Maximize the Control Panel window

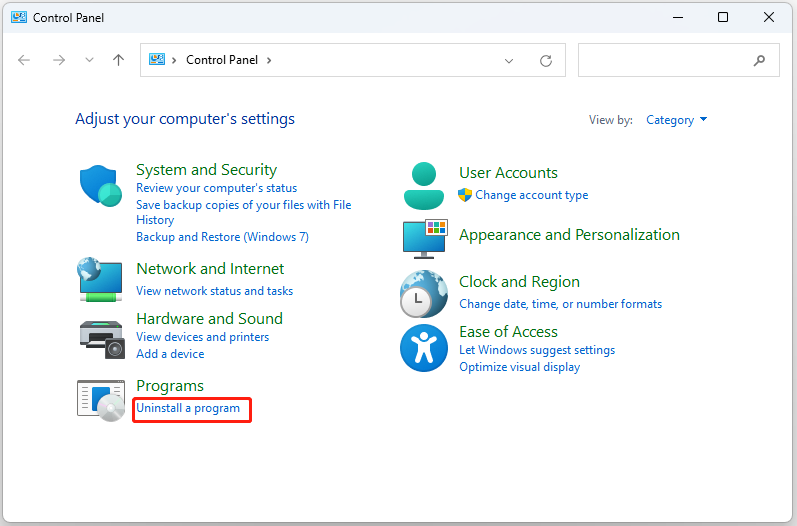coord(723,17)
